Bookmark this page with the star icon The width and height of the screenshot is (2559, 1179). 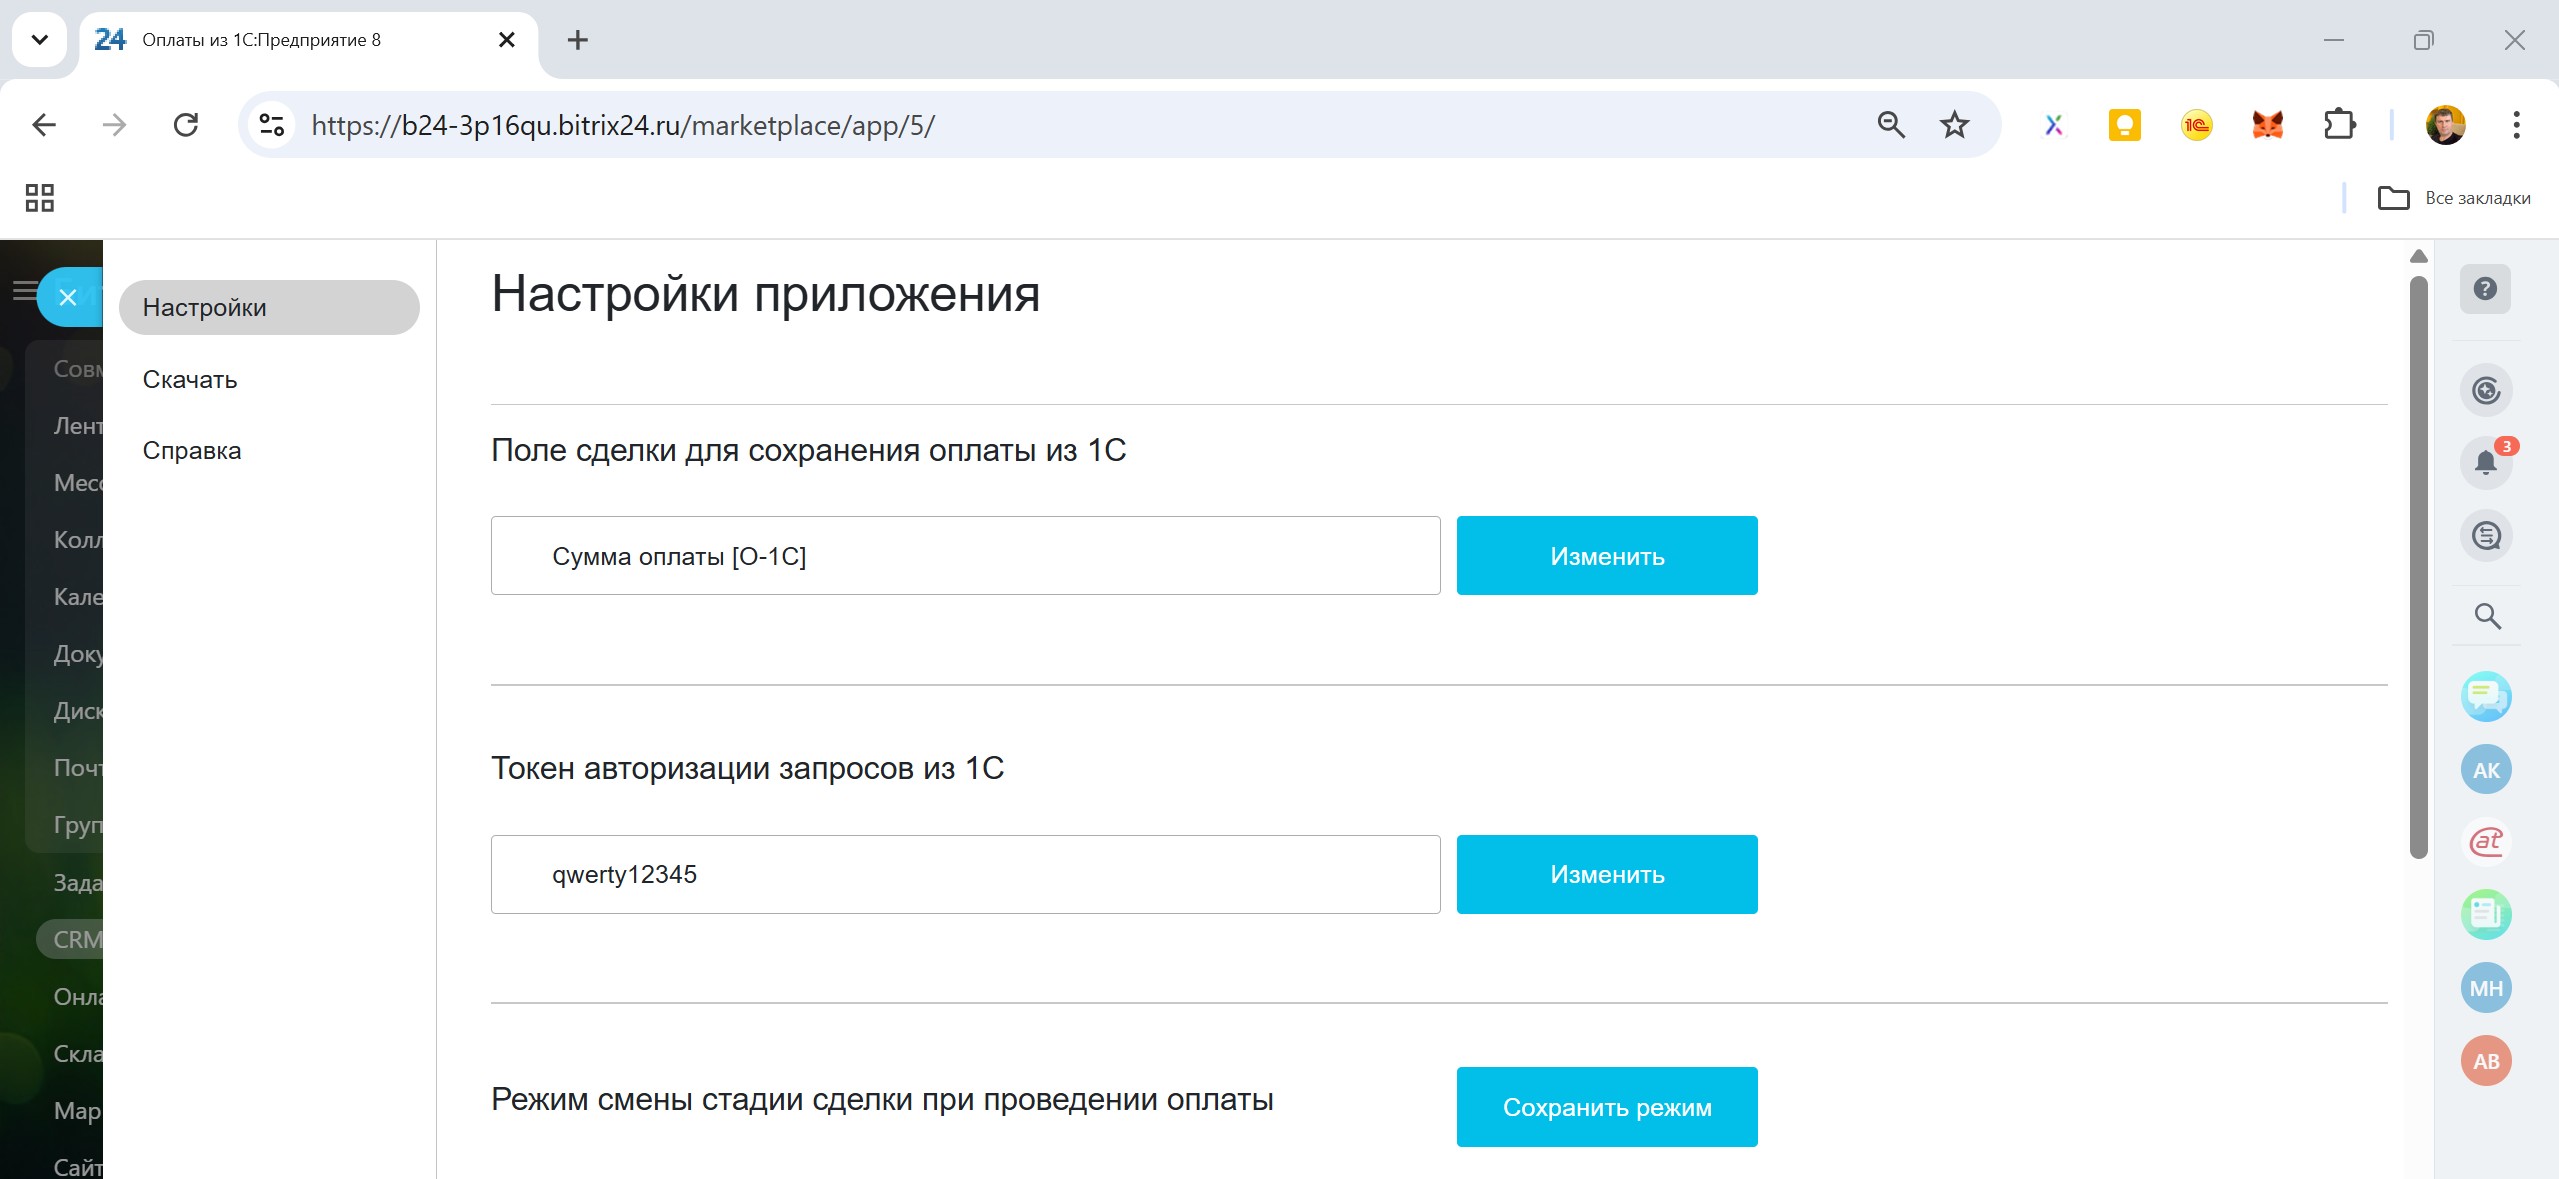[1954, 125]
